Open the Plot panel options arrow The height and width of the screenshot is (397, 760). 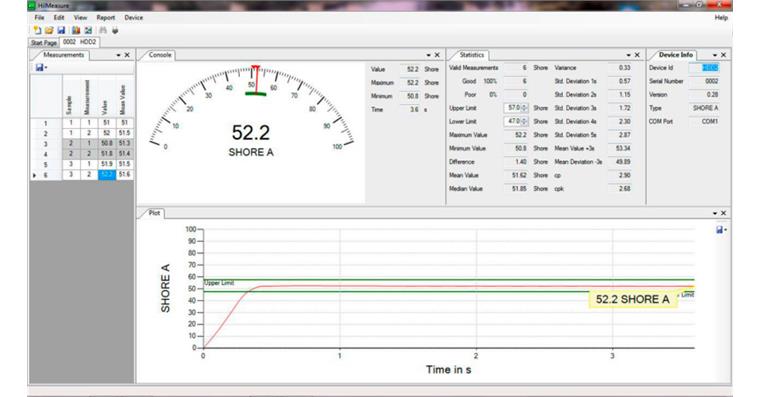[x=714, y=213]
